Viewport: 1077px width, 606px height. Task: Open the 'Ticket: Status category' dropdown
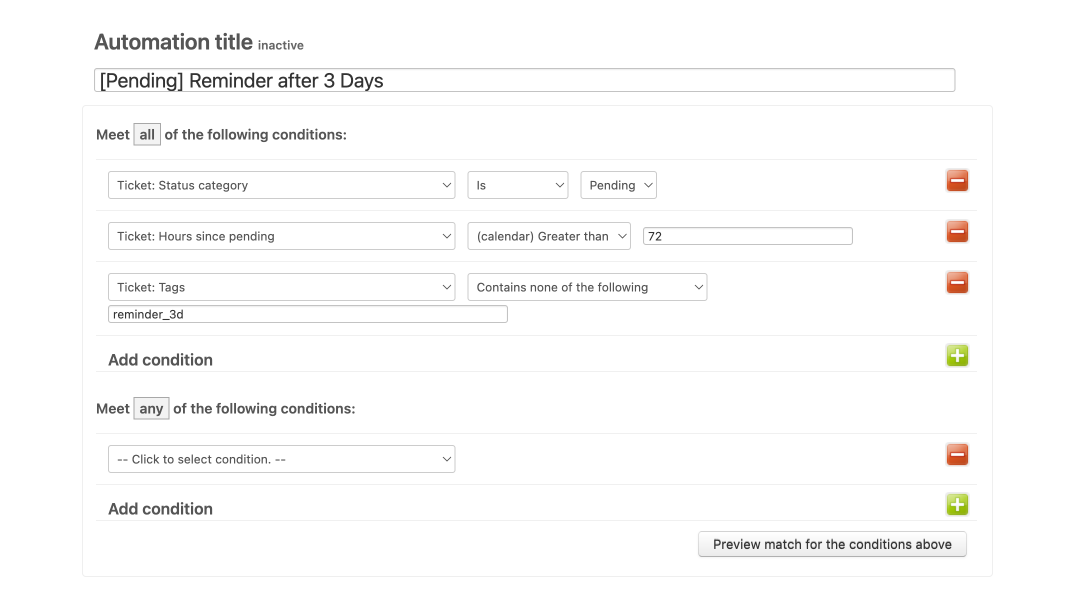point(281,185)
